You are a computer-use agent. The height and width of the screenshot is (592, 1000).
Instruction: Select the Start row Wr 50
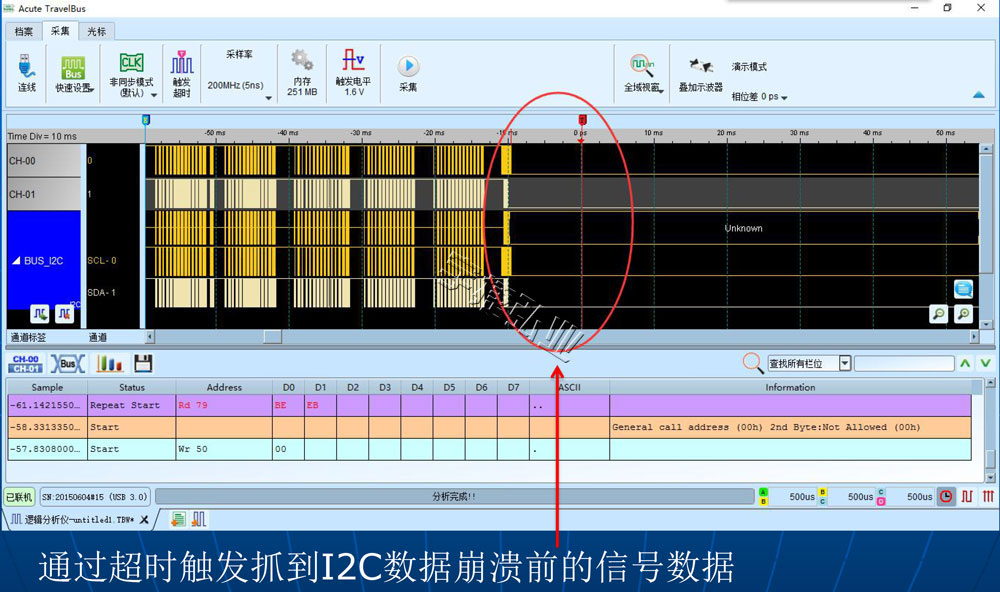[x=489, y=449]
